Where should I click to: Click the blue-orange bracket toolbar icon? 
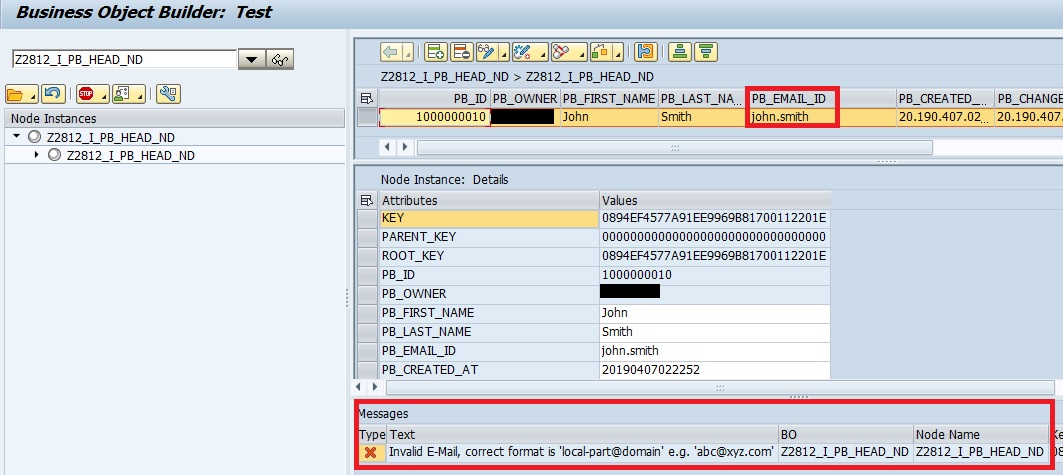tap(646, 51)
